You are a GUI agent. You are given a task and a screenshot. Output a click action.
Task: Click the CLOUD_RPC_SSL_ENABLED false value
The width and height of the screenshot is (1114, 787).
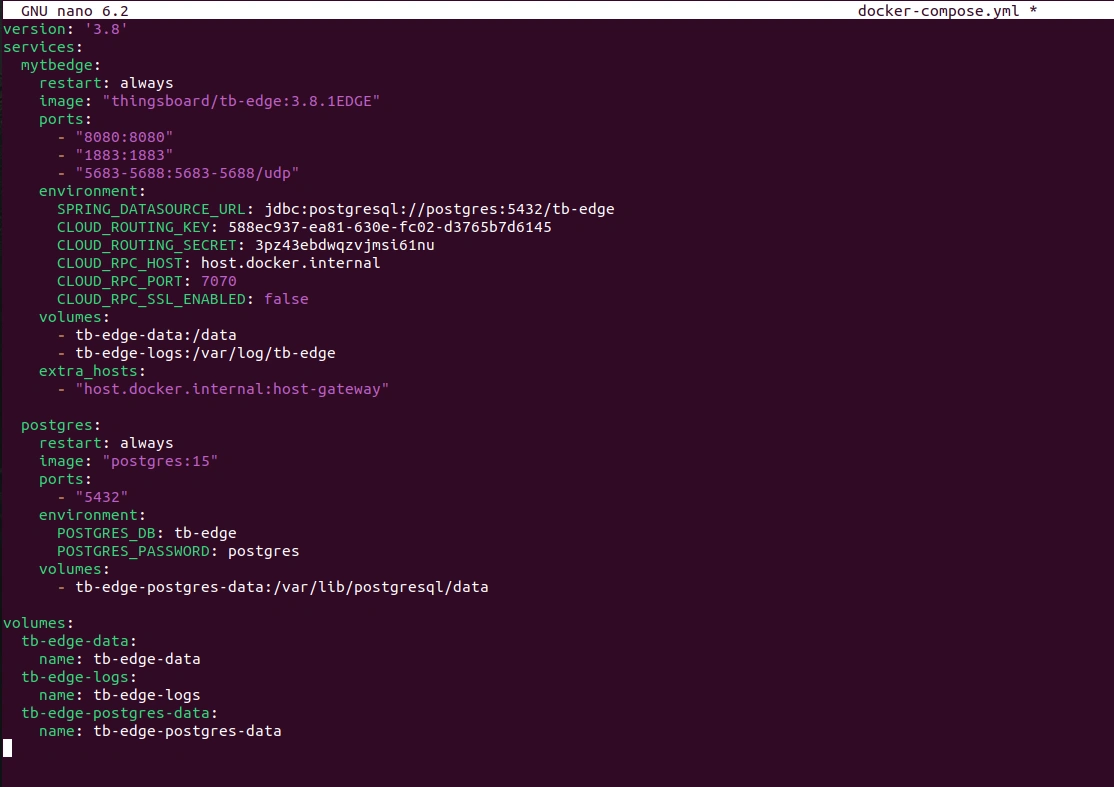coord(286,299)
